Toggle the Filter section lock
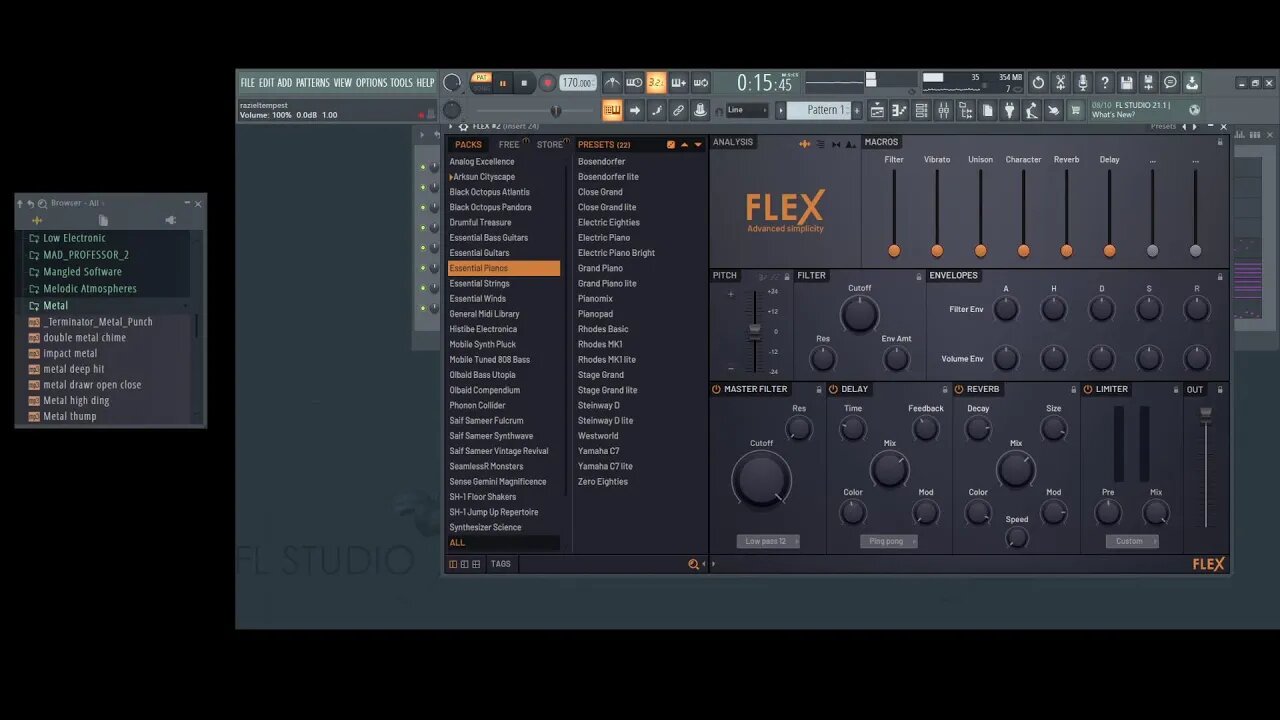Image resolution: width=1280 pixels, height=720 pixels. [x=918, y=276]
